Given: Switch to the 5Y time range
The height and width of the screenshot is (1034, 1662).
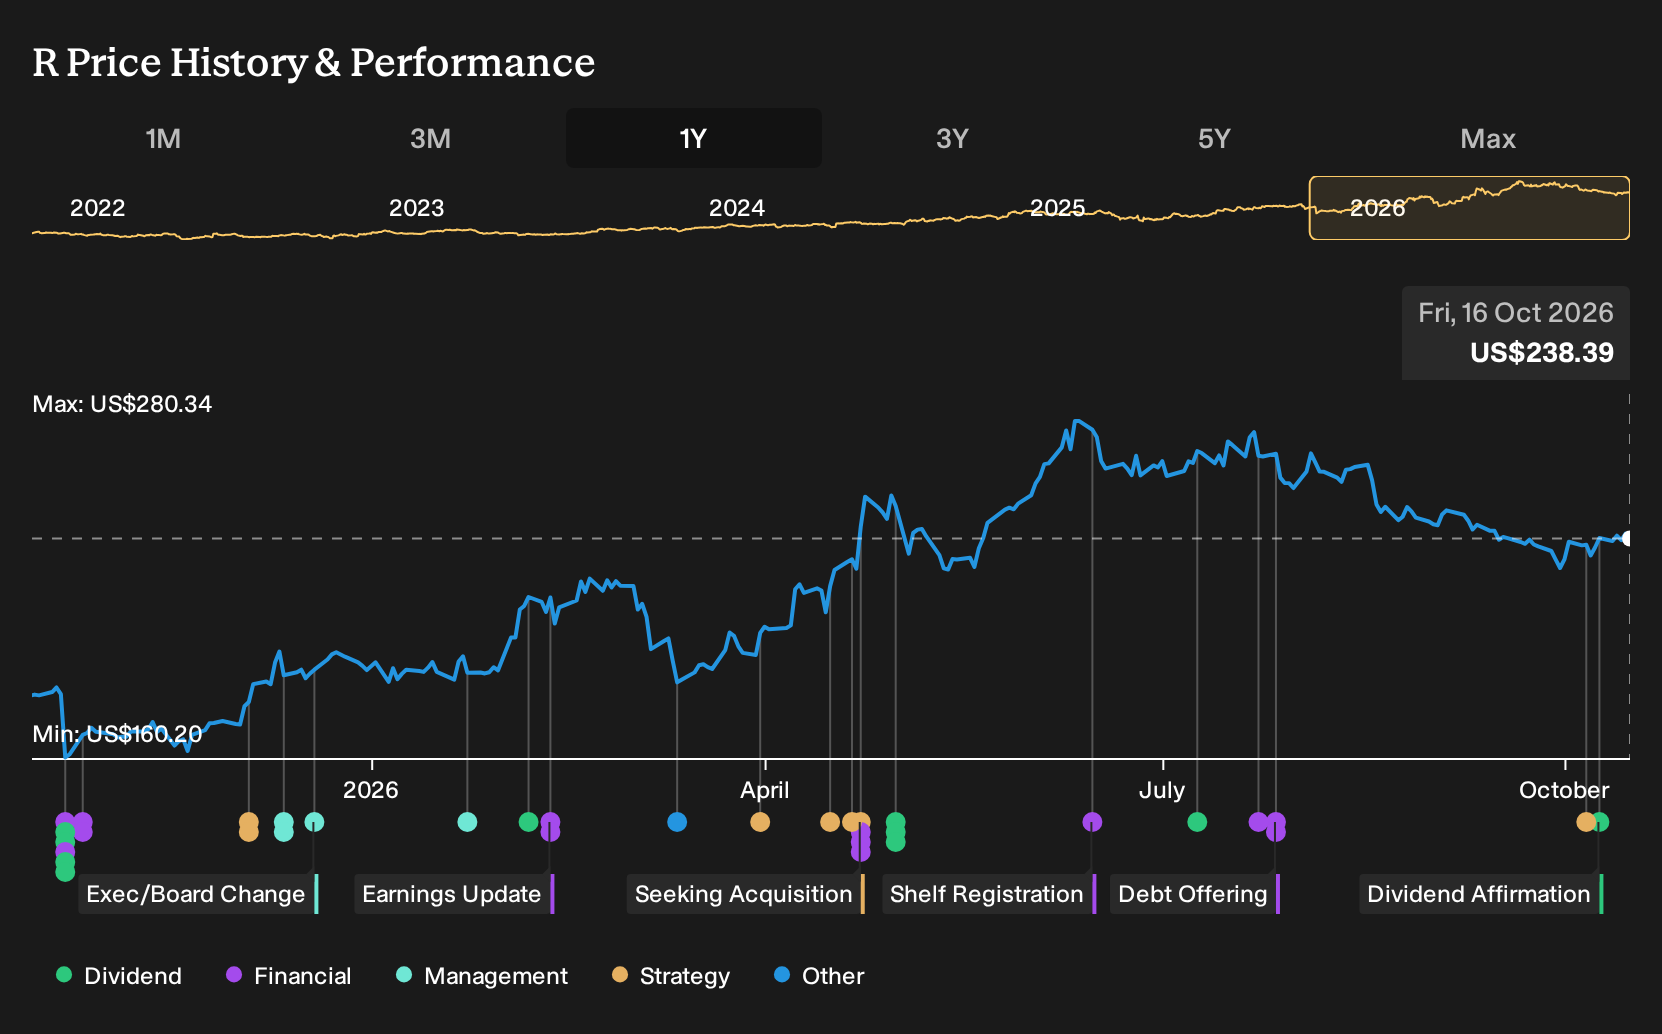Looking at the screenshot, I should tap(1214, 138).
